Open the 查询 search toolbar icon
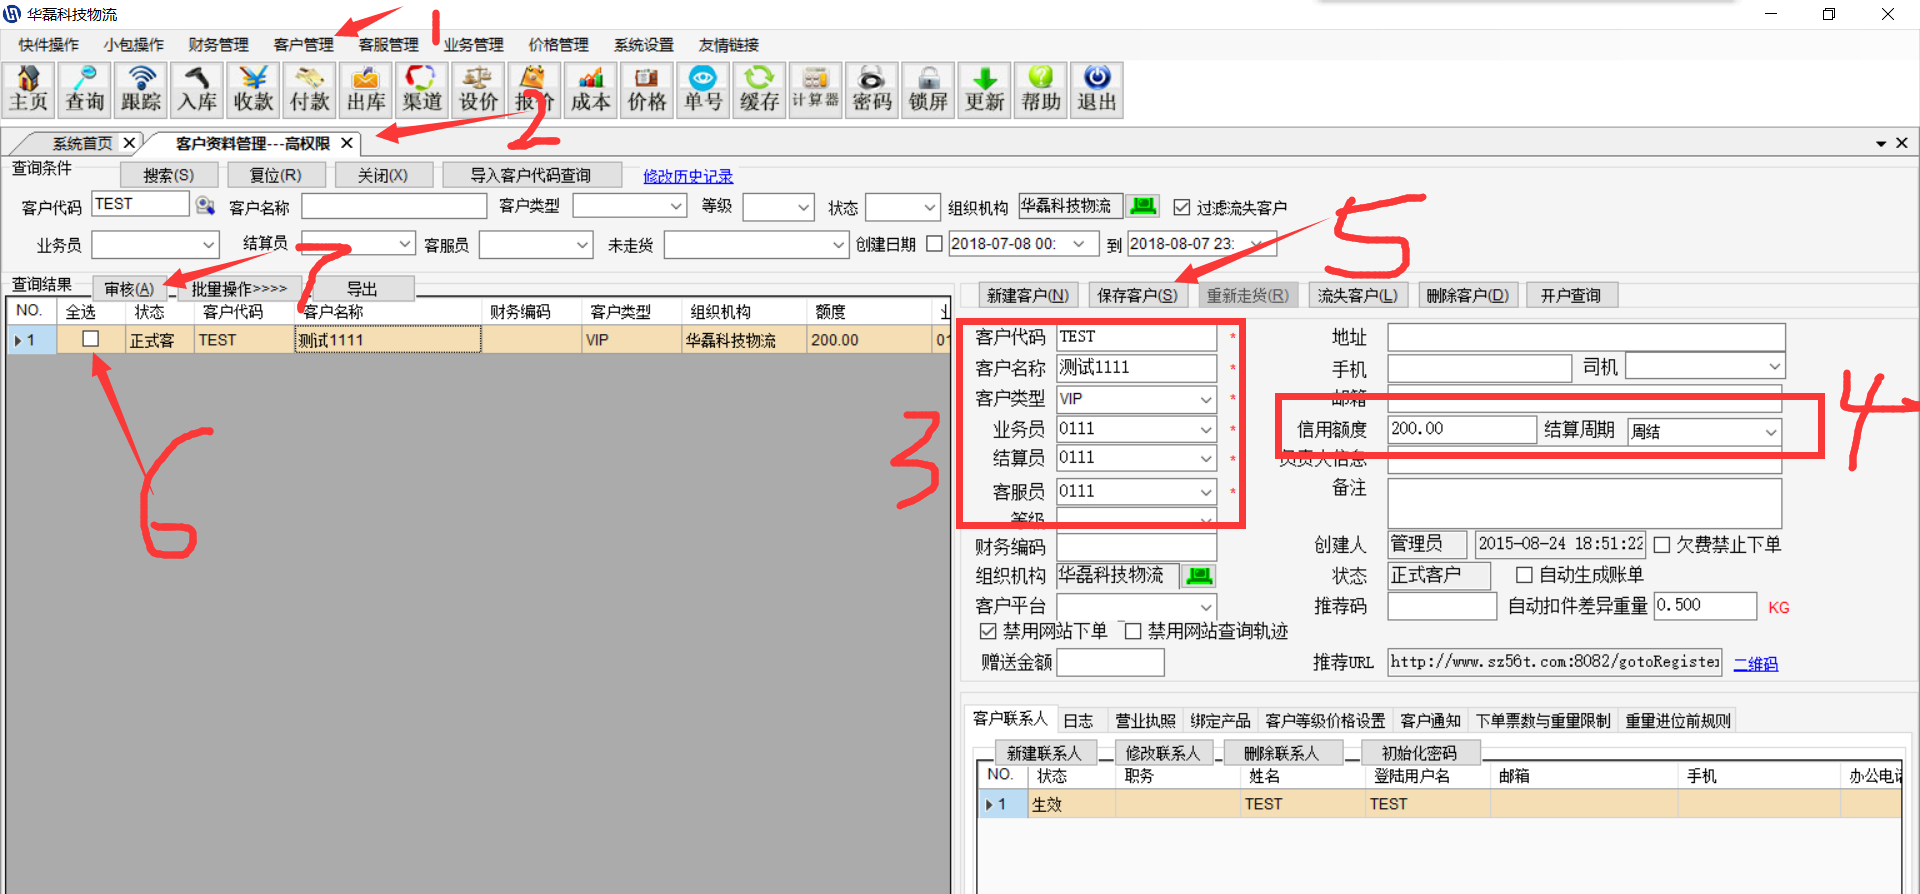Image resolution: width=1920 pixels, height=894 pixels. (x=84, y=90)
